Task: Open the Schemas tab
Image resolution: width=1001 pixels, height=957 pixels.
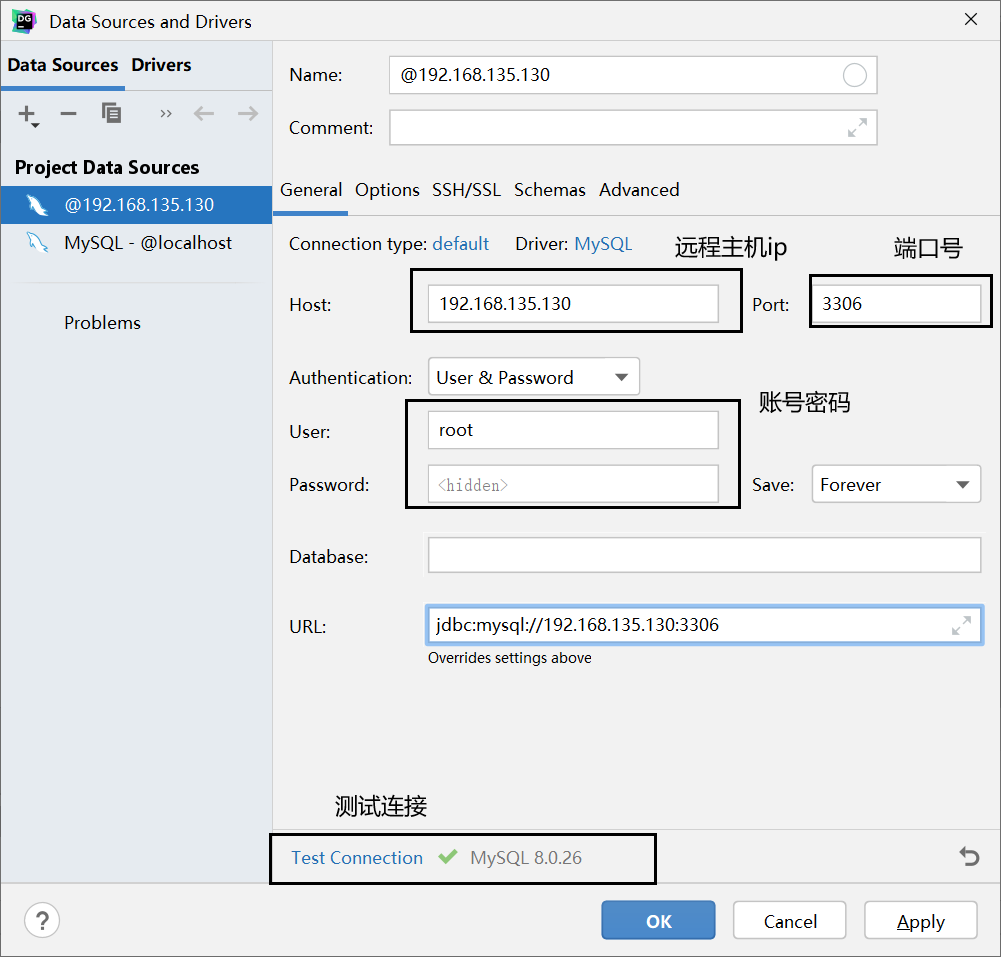Action: point(549,190)
